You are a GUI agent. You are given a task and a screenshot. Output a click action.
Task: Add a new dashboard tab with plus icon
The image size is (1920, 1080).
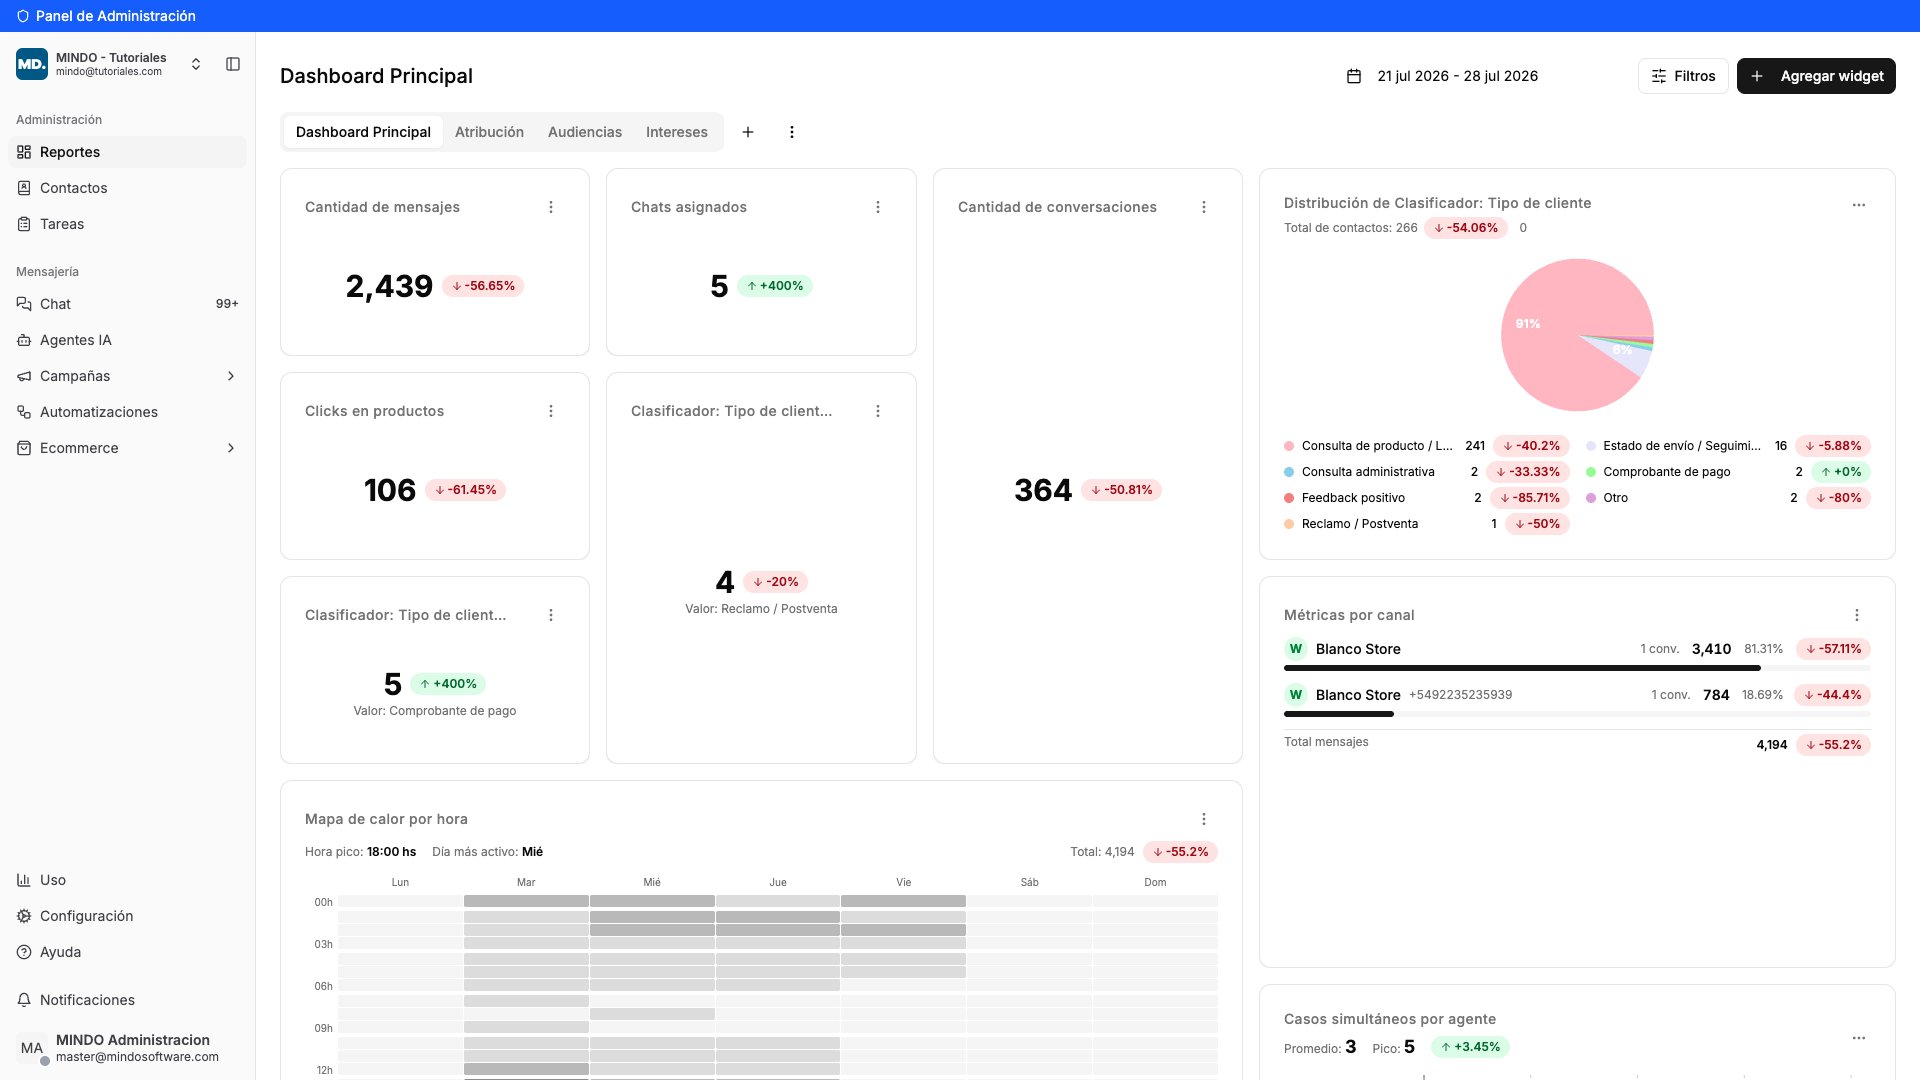point(748,132)
